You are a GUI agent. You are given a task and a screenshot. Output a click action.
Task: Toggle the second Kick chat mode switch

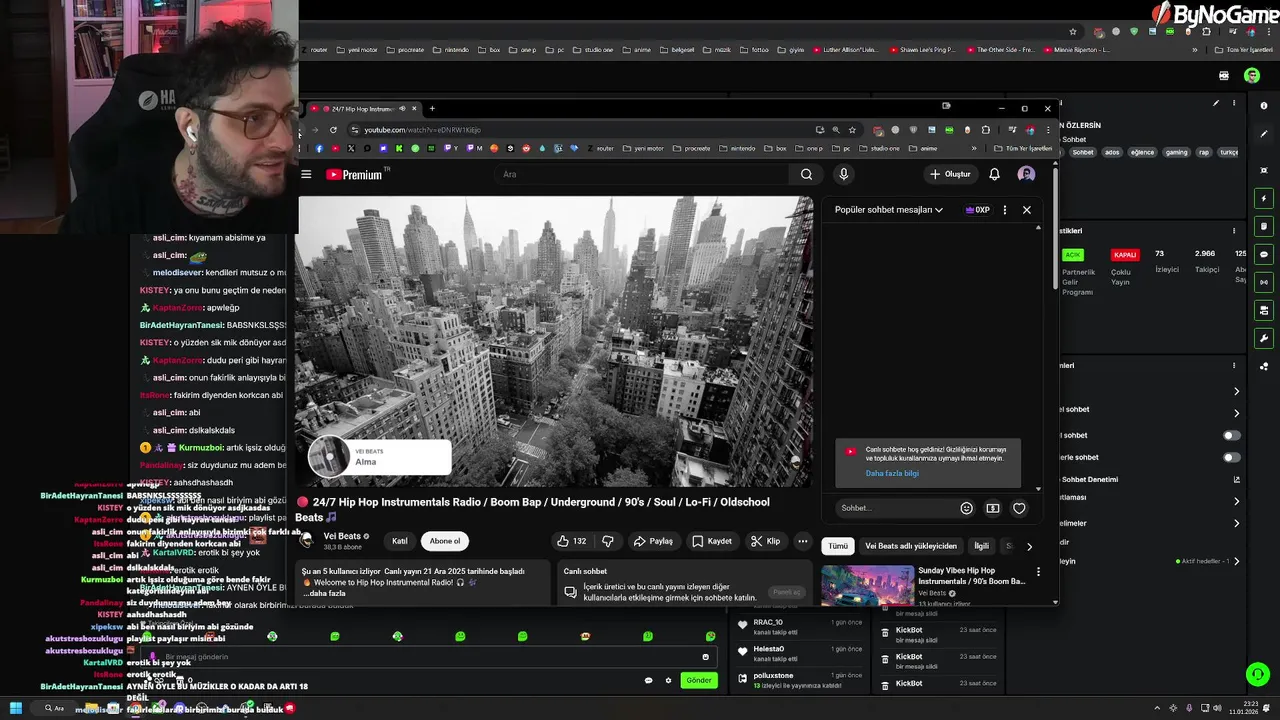click(1232, 458)
